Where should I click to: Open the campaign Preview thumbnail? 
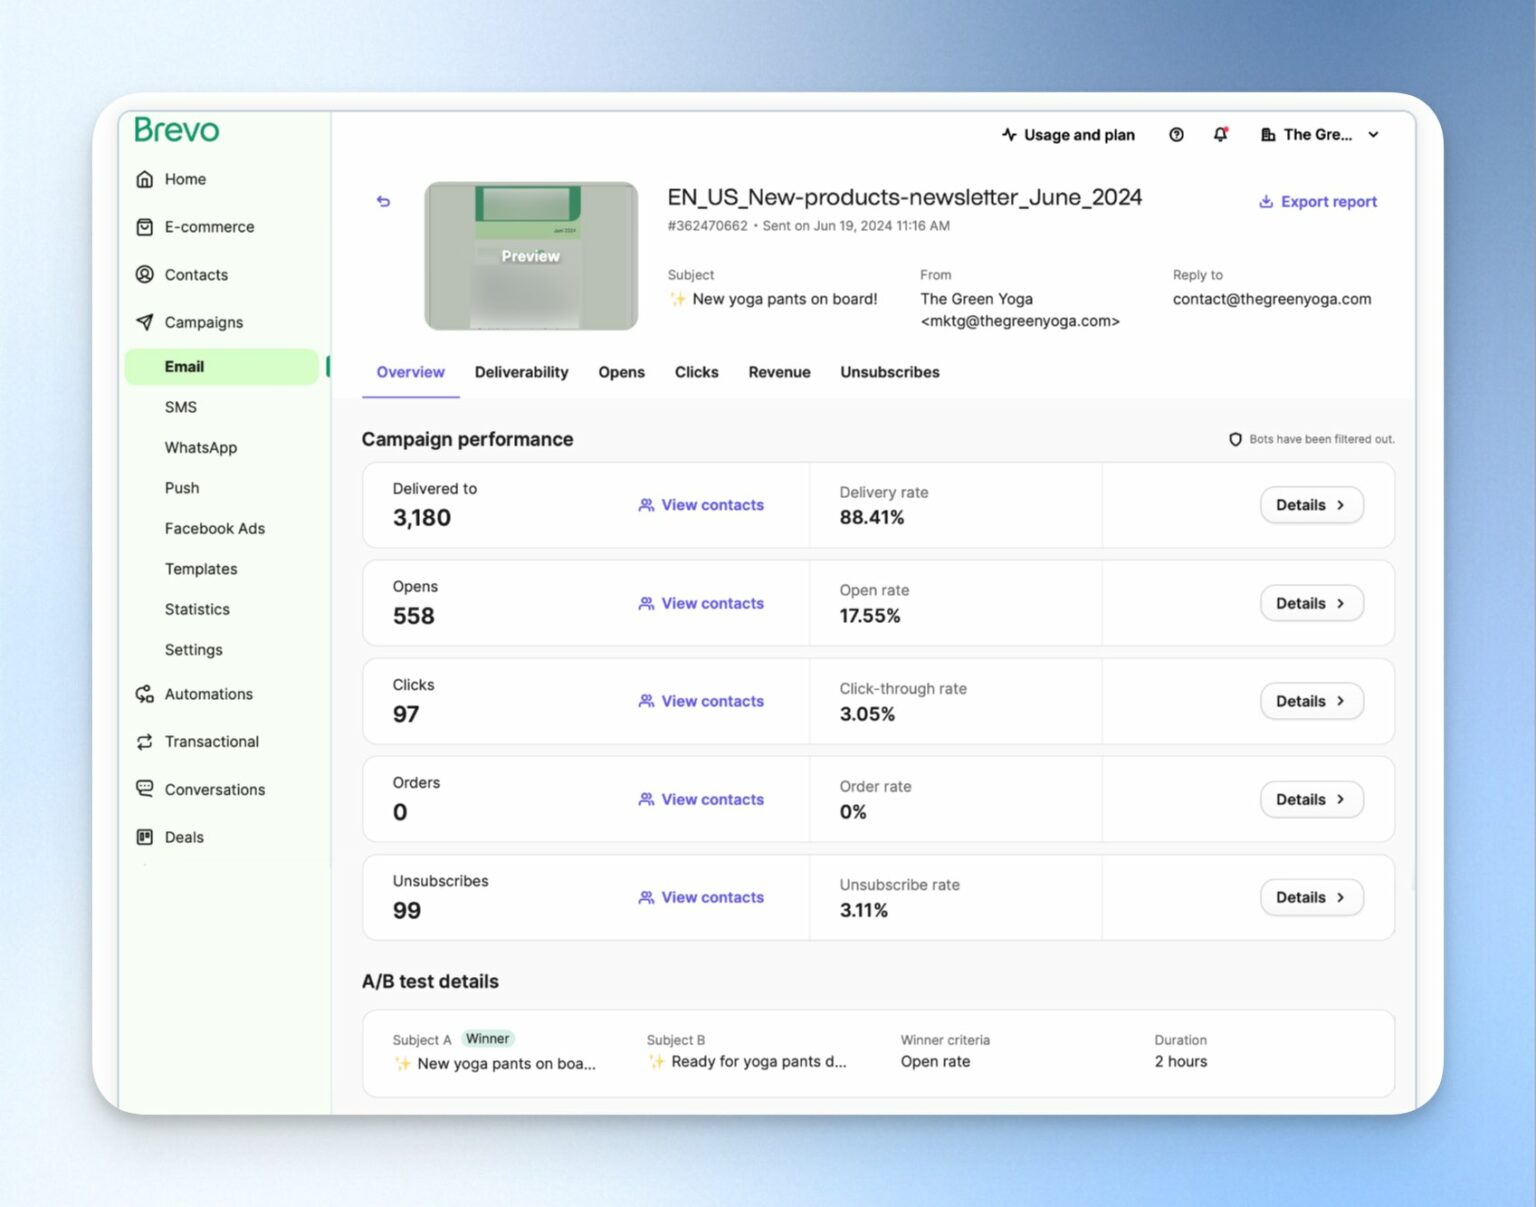pyautogui.click(x=531, y=256)
